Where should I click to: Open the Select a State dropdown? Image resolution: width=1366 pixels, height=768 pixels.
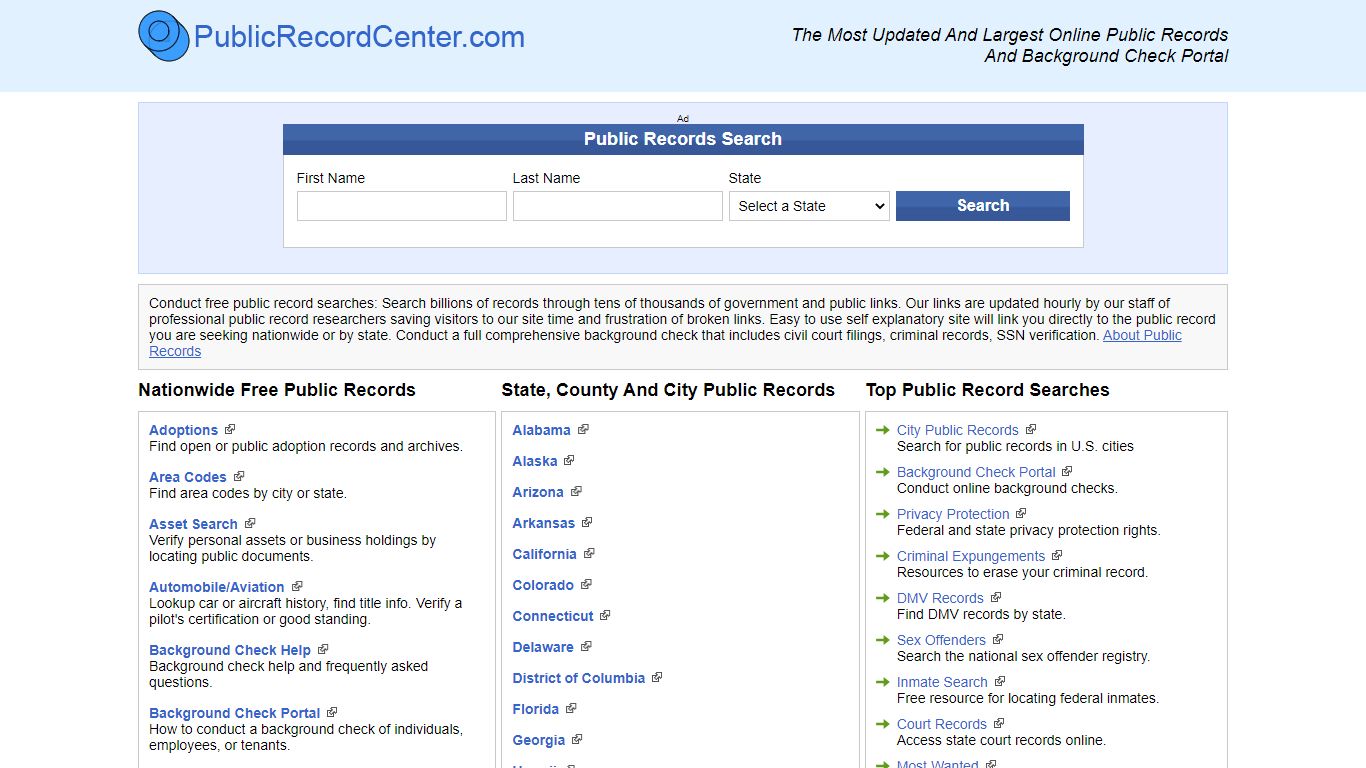coord(808,206)
